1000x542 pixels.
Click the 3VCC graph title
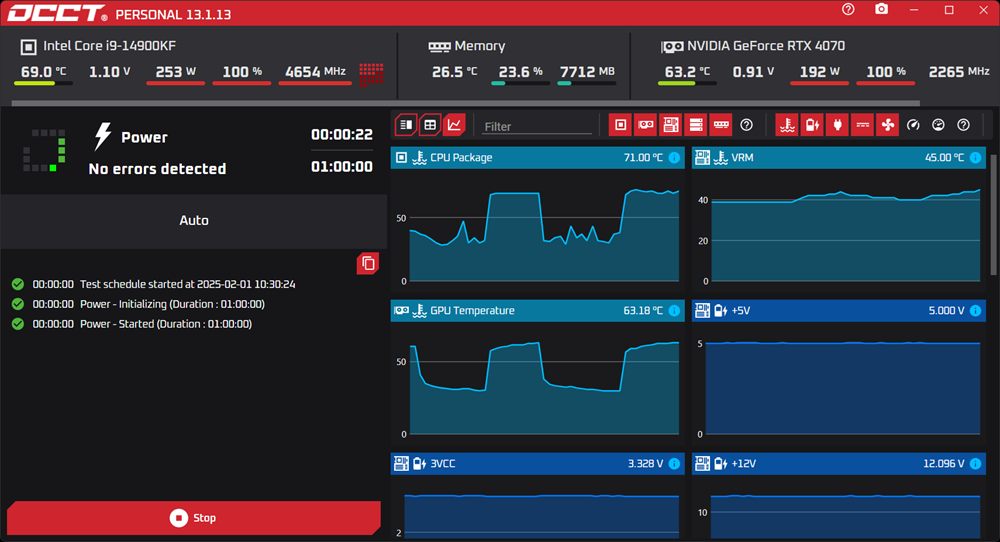(443, 464)
